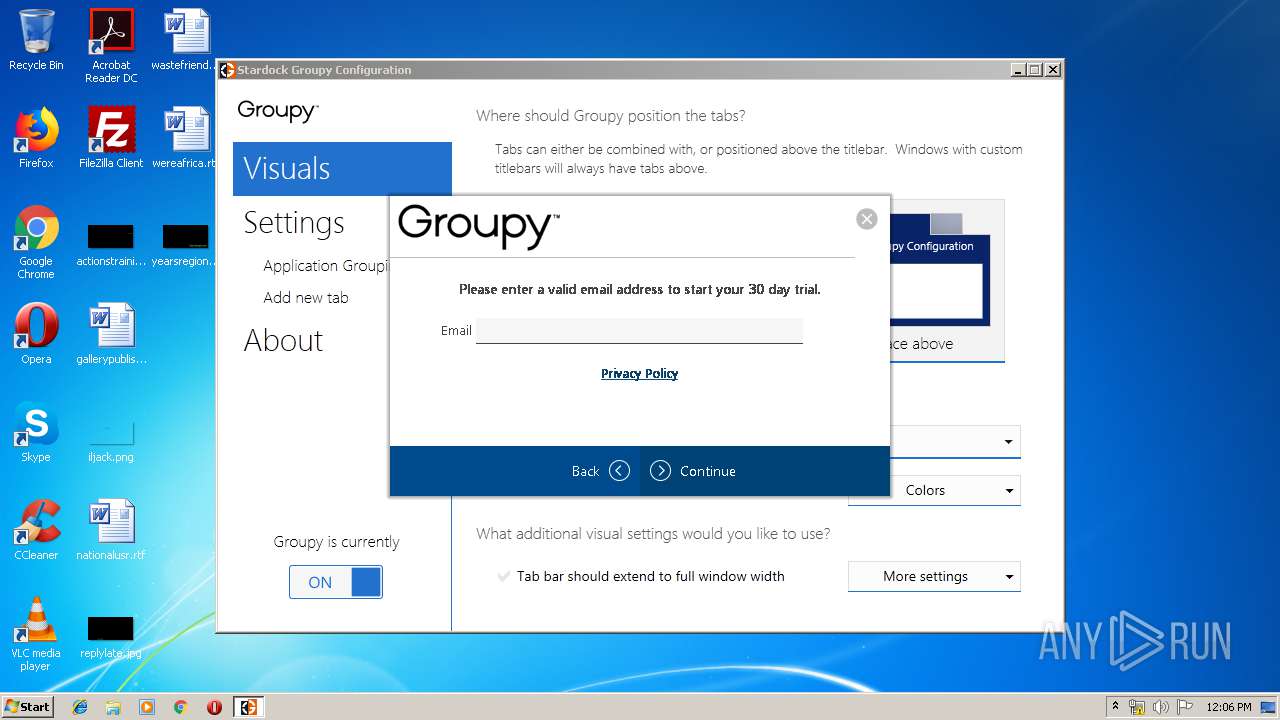
Task: Launch Skype desktop shortcut
Action: coord(36,432)
